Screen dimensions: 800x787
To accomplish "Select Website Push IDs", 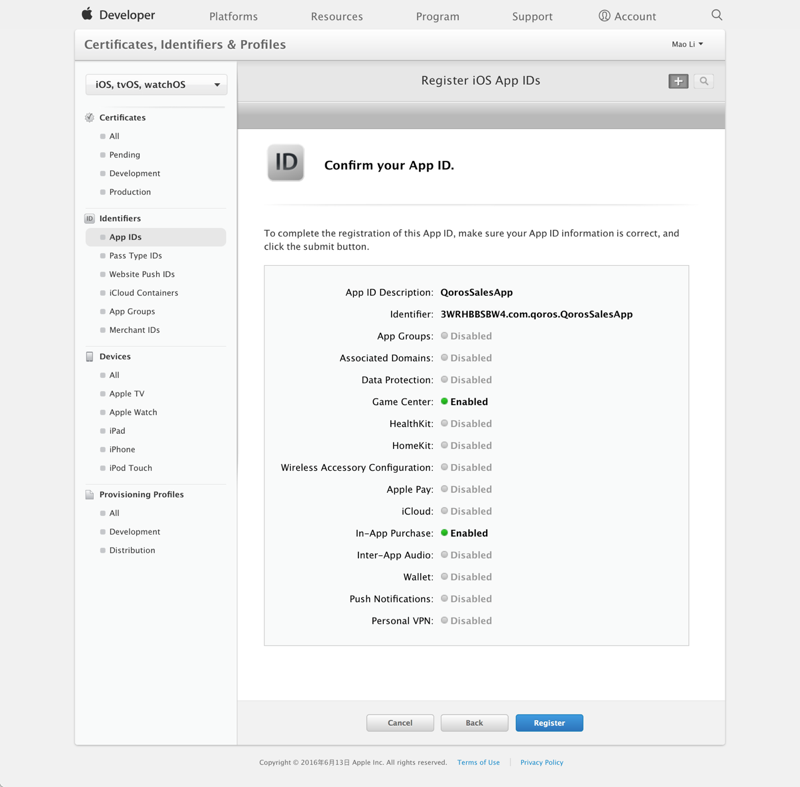I will click(142, 274).
